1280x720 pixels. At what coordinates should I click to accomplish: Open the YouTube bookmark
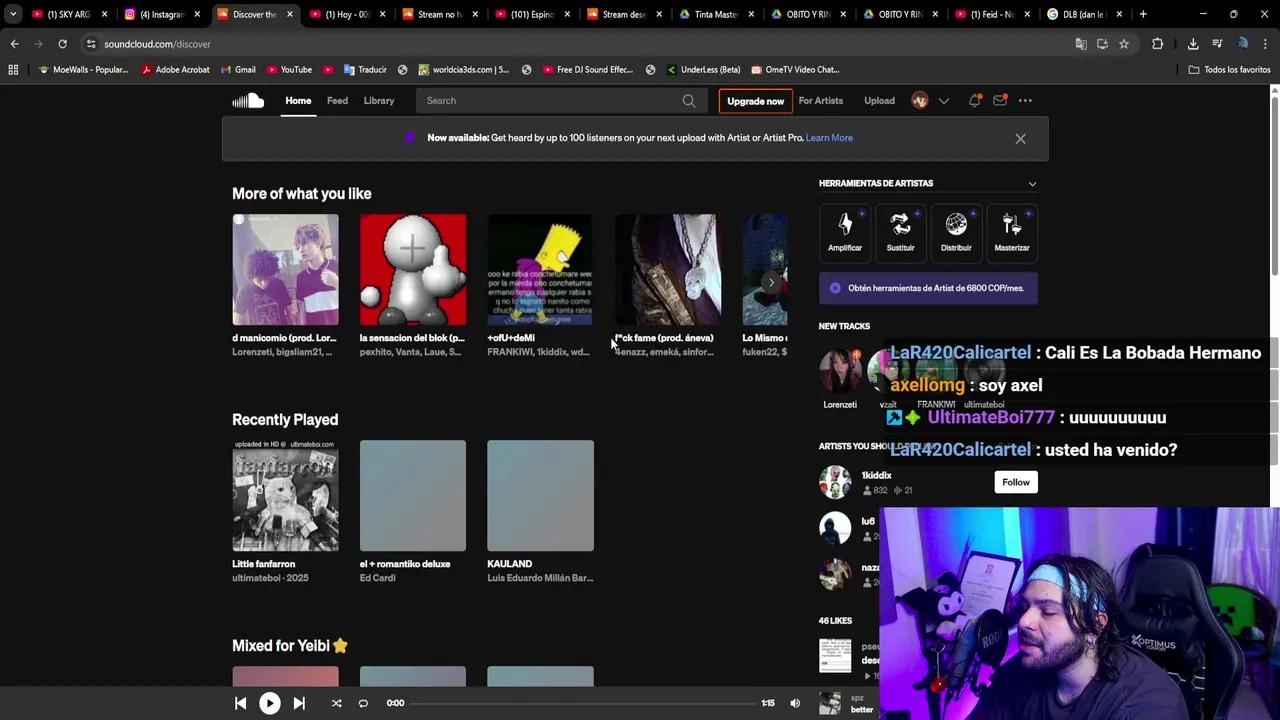click(x=289, y=70)
